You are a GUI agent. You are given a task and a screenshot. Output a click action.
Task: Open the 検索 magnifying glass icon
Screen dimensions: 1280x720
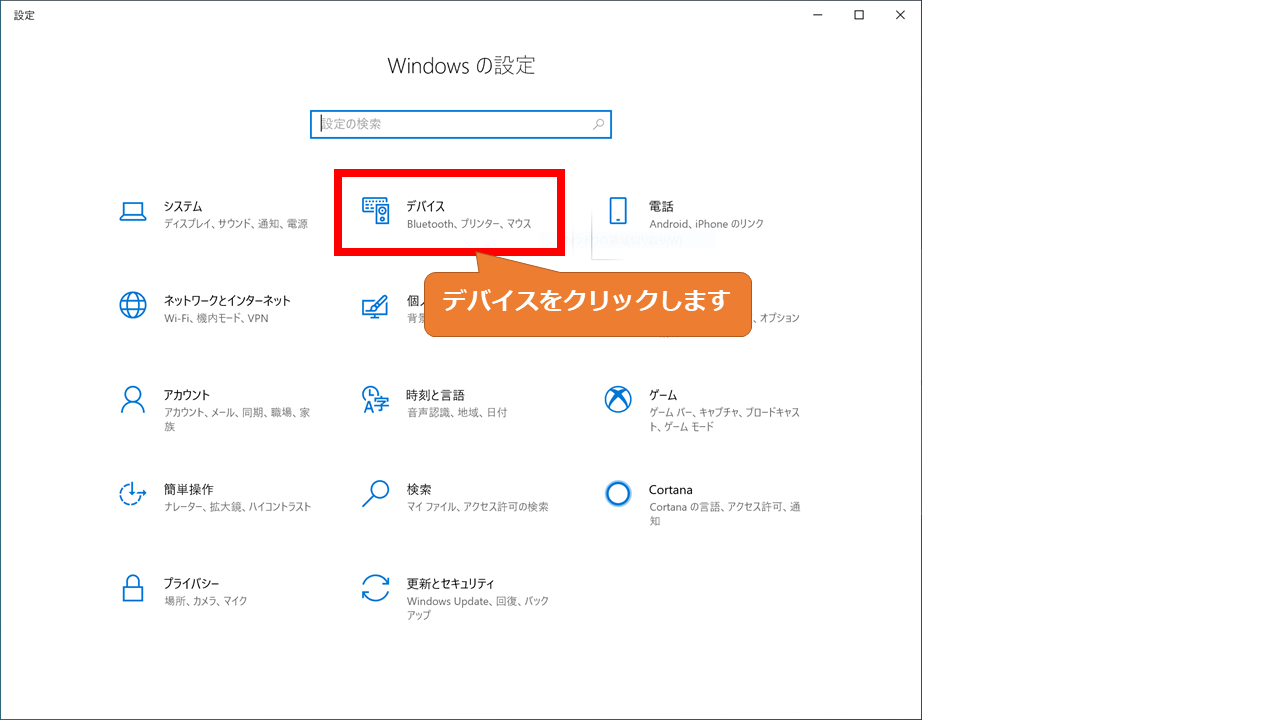375,493
